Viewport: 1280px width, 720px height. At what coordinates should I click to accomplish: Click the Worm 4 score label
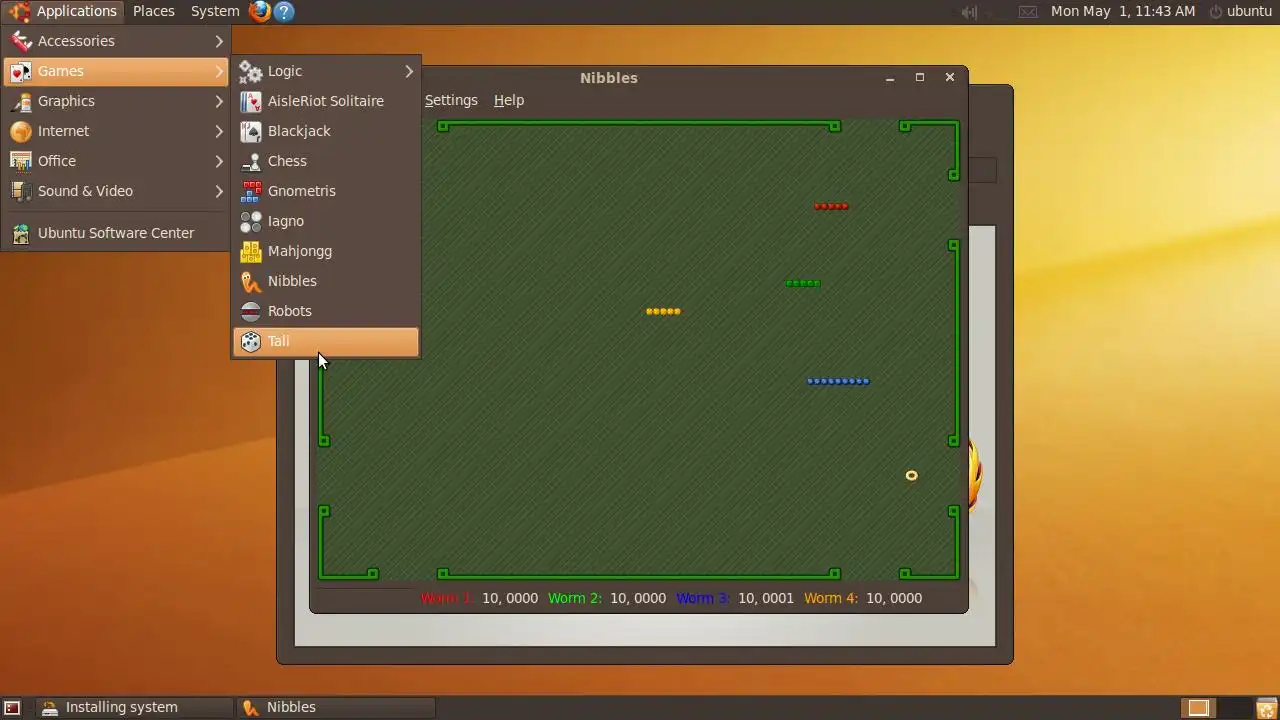coord(830,598)
